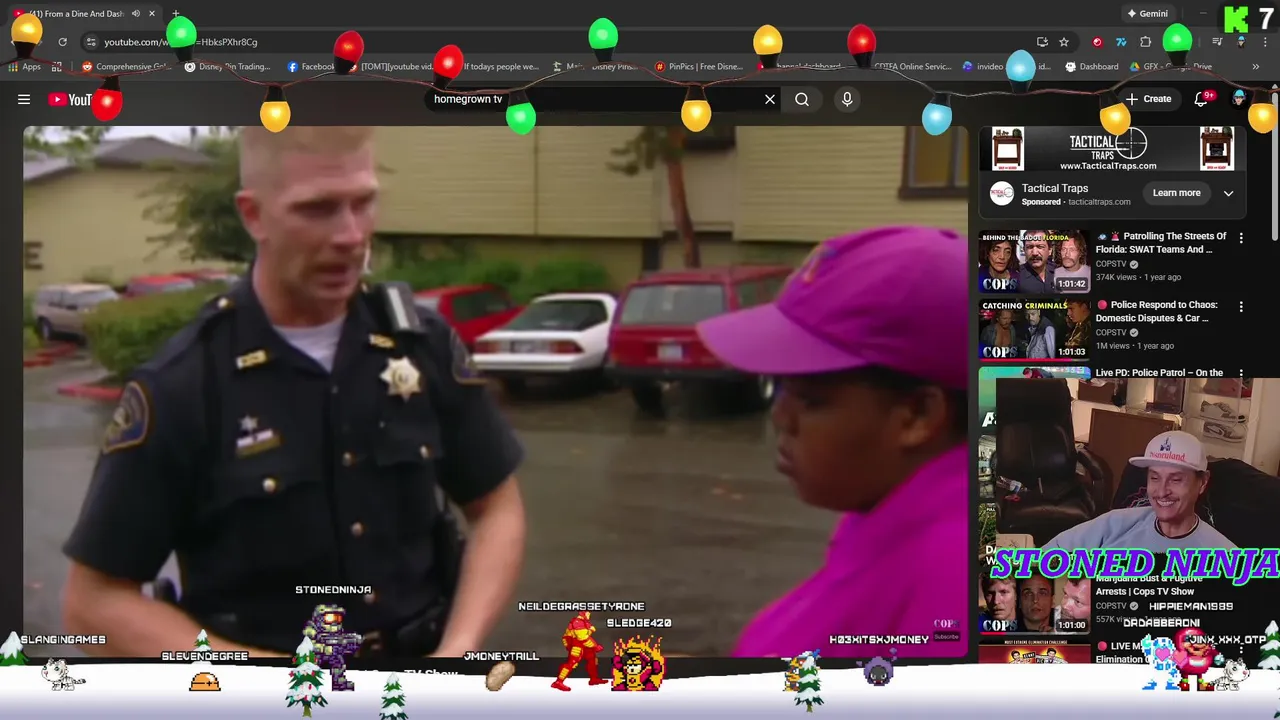
Task: Open the Dashboard bookmark
Action: (1092, 67)
